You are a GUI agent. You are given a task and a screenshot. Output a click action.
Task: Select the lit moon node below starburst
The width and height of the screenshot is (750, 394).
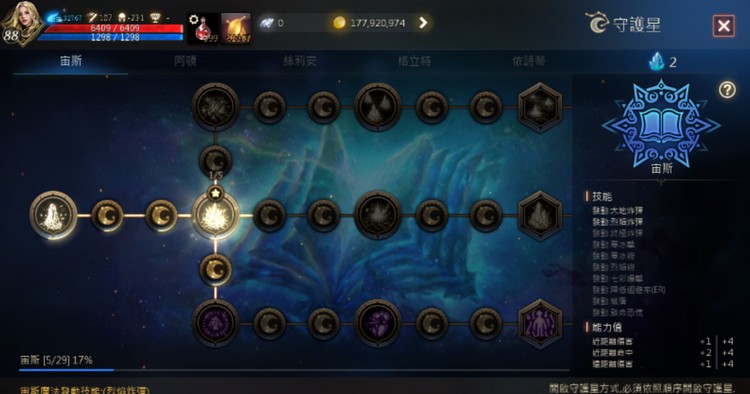click(x=215, y=270)
